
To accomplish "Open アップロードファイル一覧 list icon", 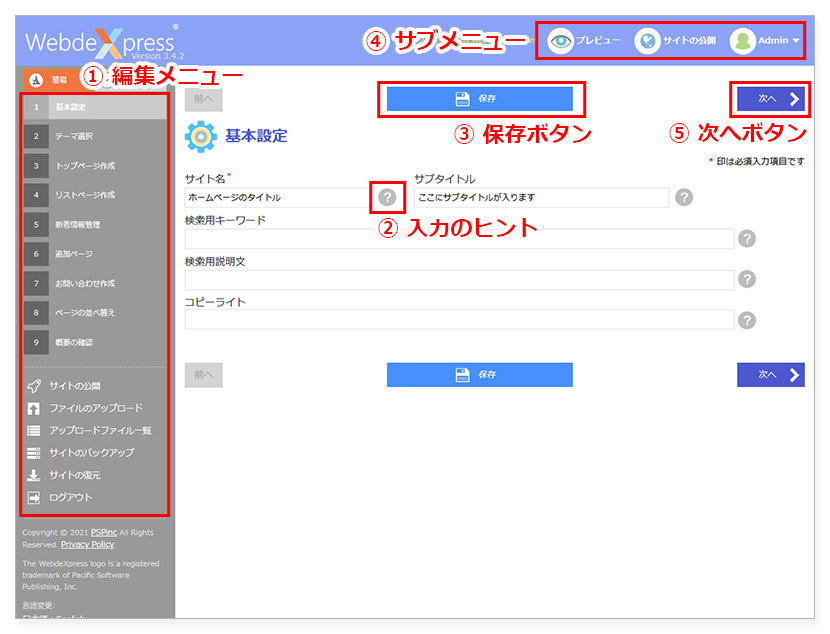I will [x=34, y=430].
